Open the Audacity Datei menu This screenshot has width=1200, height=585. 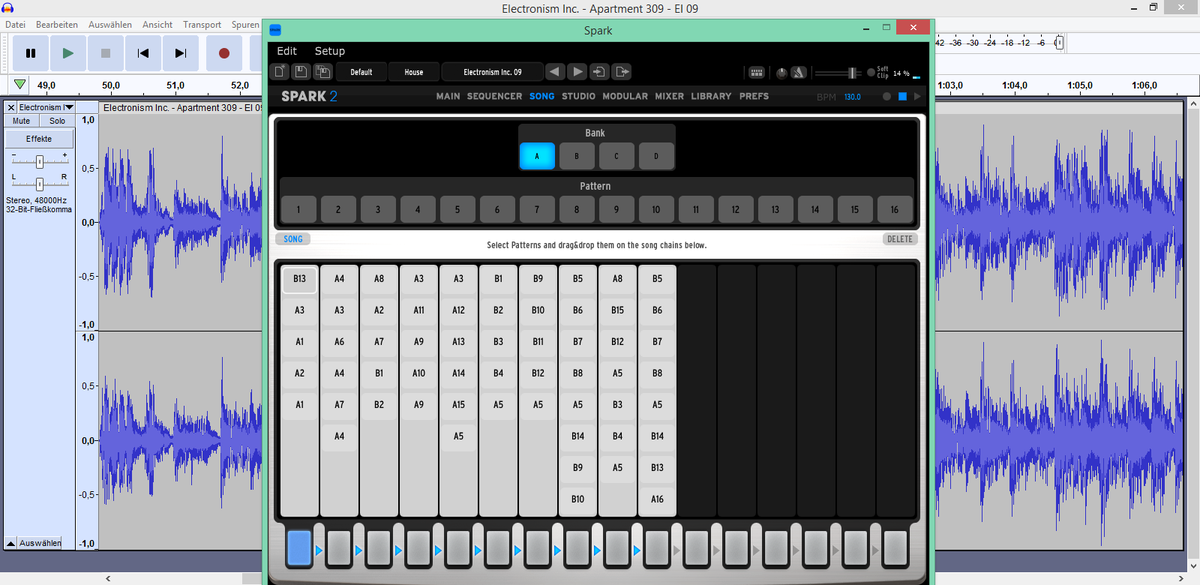tap(15, 23)
